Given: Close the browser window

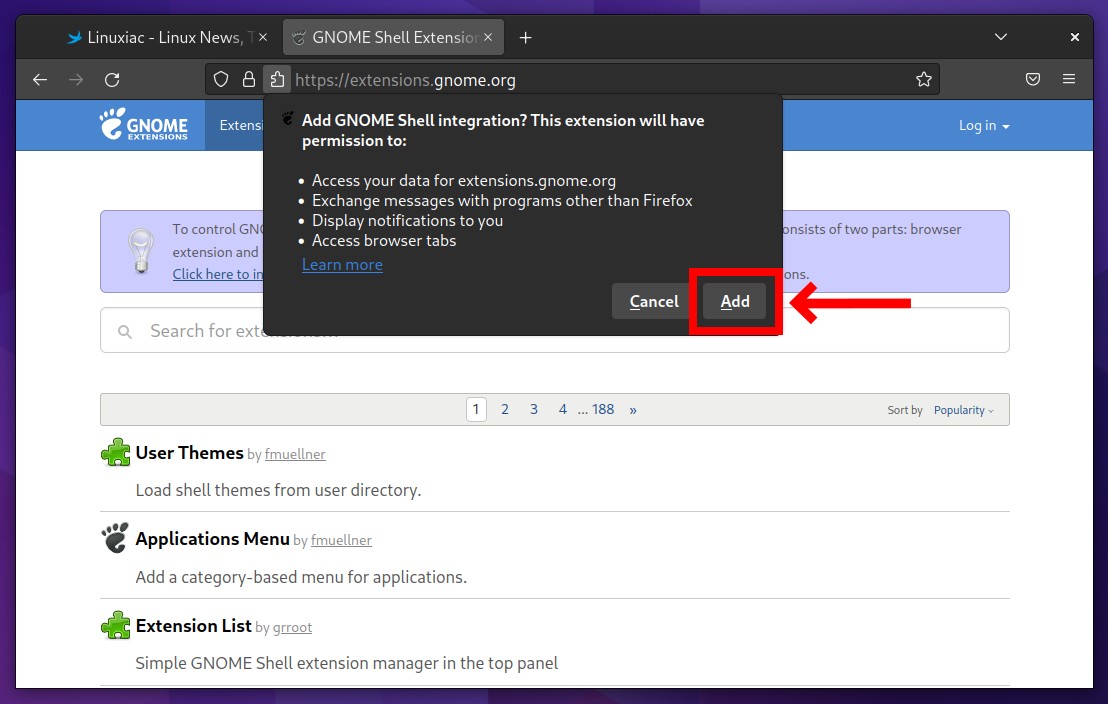Looking at the screenshot, I should point(1074,37).
